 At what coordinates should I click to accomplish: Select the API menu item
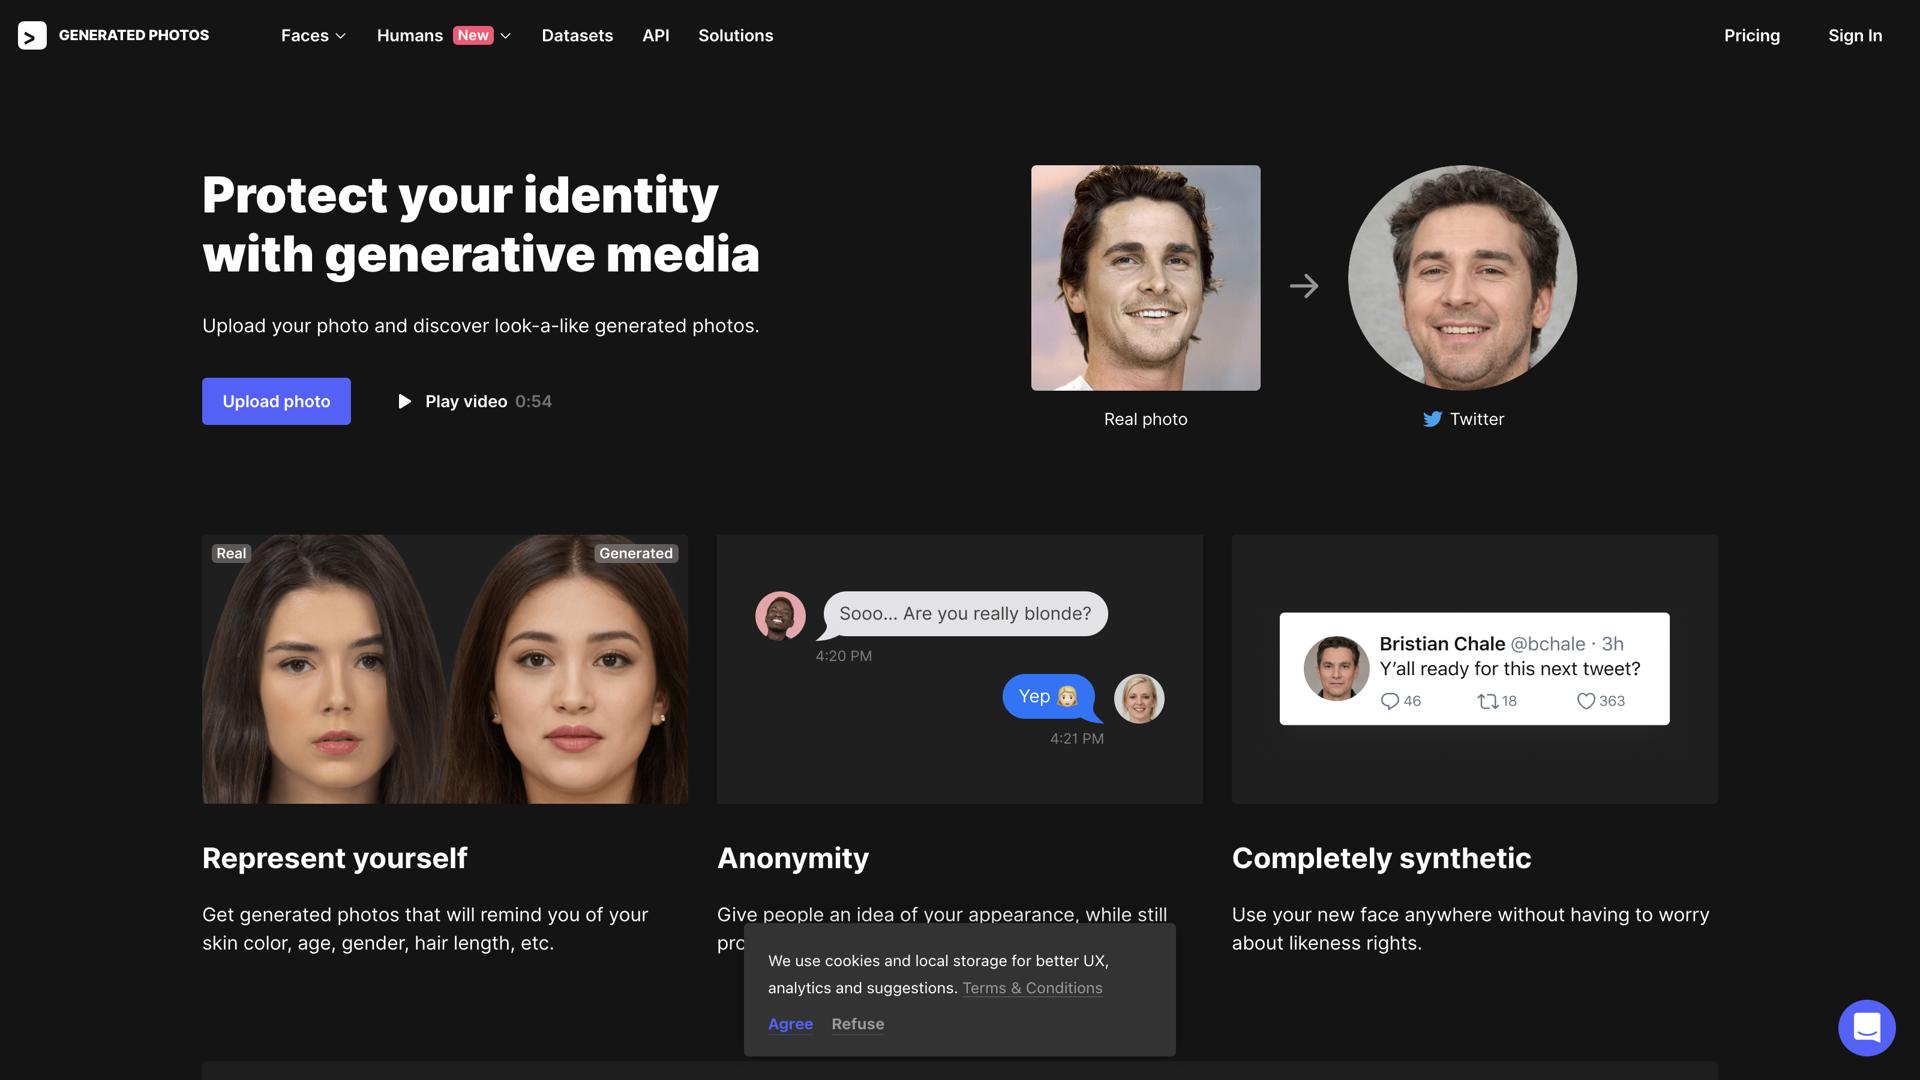(x=655, y=35)
